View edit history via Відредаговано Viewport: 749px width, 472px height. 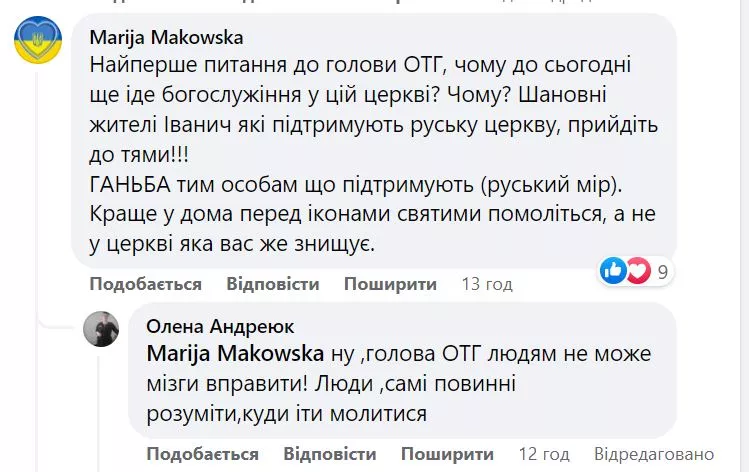654,452
